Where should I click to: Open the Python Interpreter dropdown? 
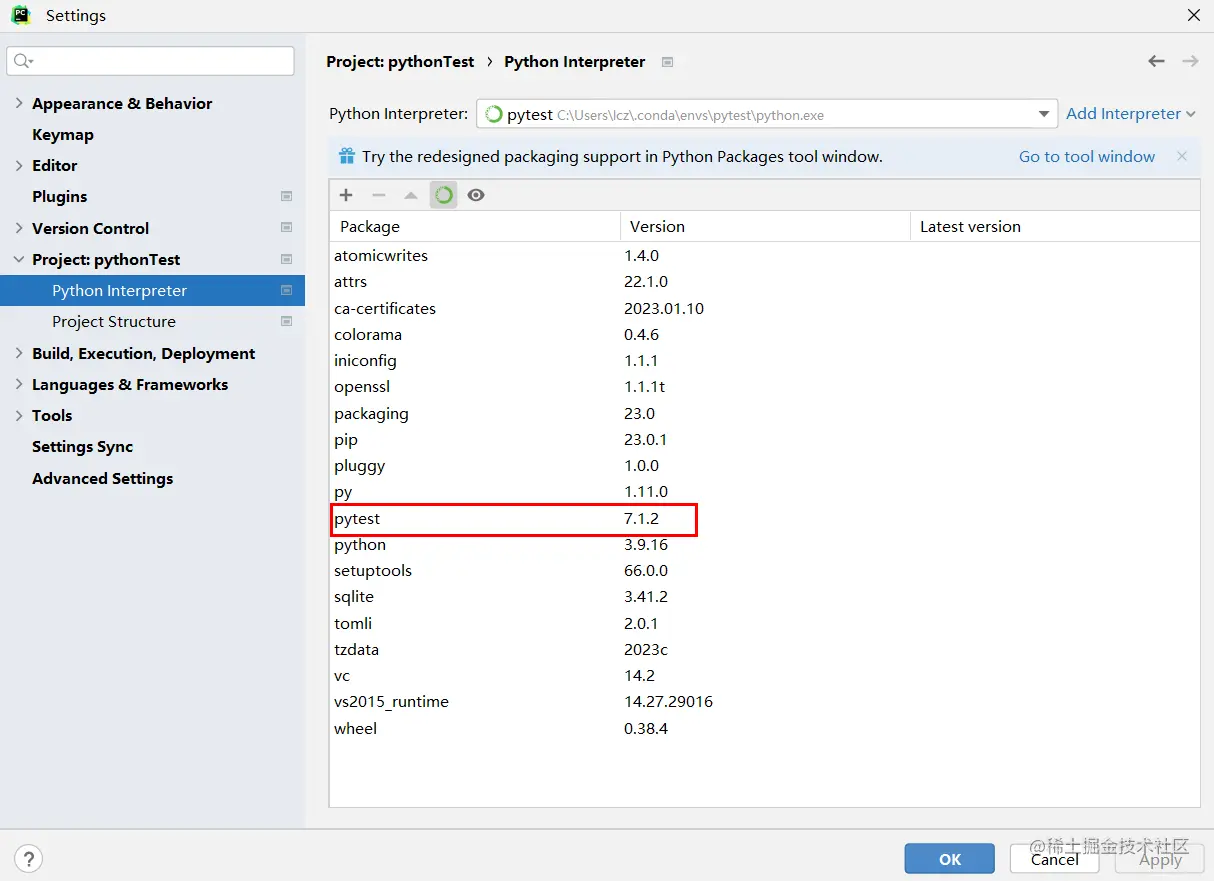pos(1043,114)
